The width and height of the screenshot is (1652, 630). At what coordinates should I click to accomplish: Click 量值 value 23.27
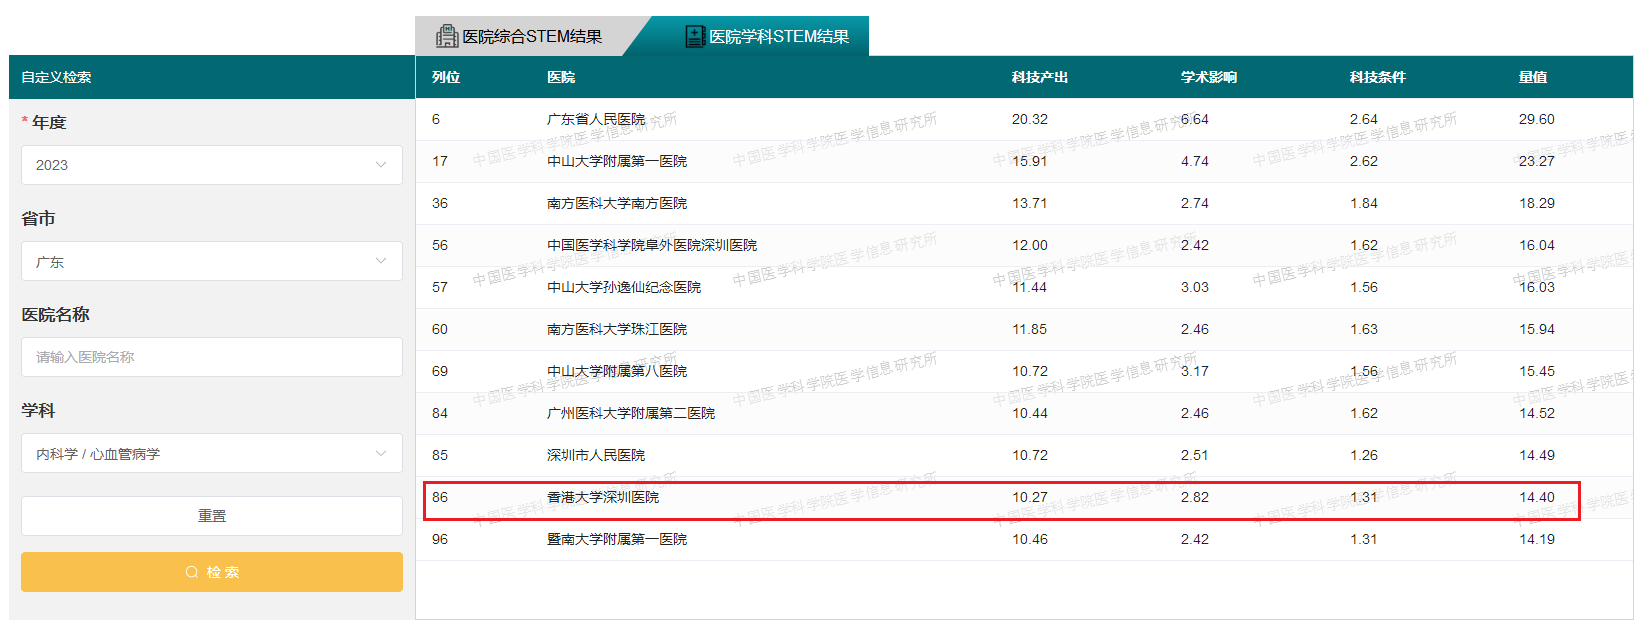click(x=1537, y=161)
